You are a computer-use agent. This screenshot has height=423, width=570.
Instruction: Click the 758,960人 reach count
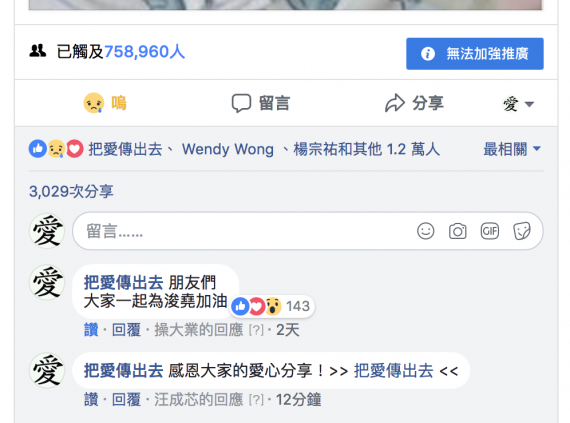point(144,52)
